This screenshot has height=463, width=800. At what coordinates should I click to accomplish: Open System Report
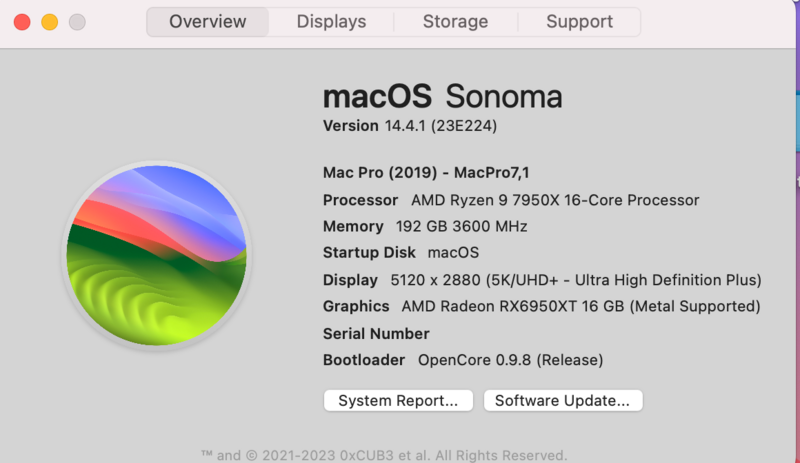click(x=398, y=401)
